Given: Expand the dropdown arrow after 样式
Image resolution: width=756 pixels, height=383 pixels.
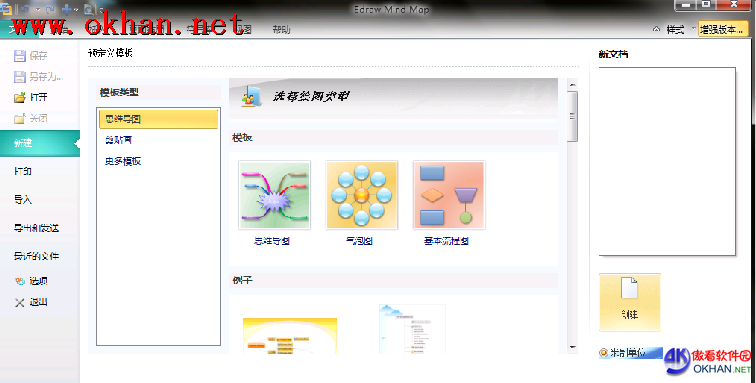Looking at the screenshot, I should coord(693,28).
